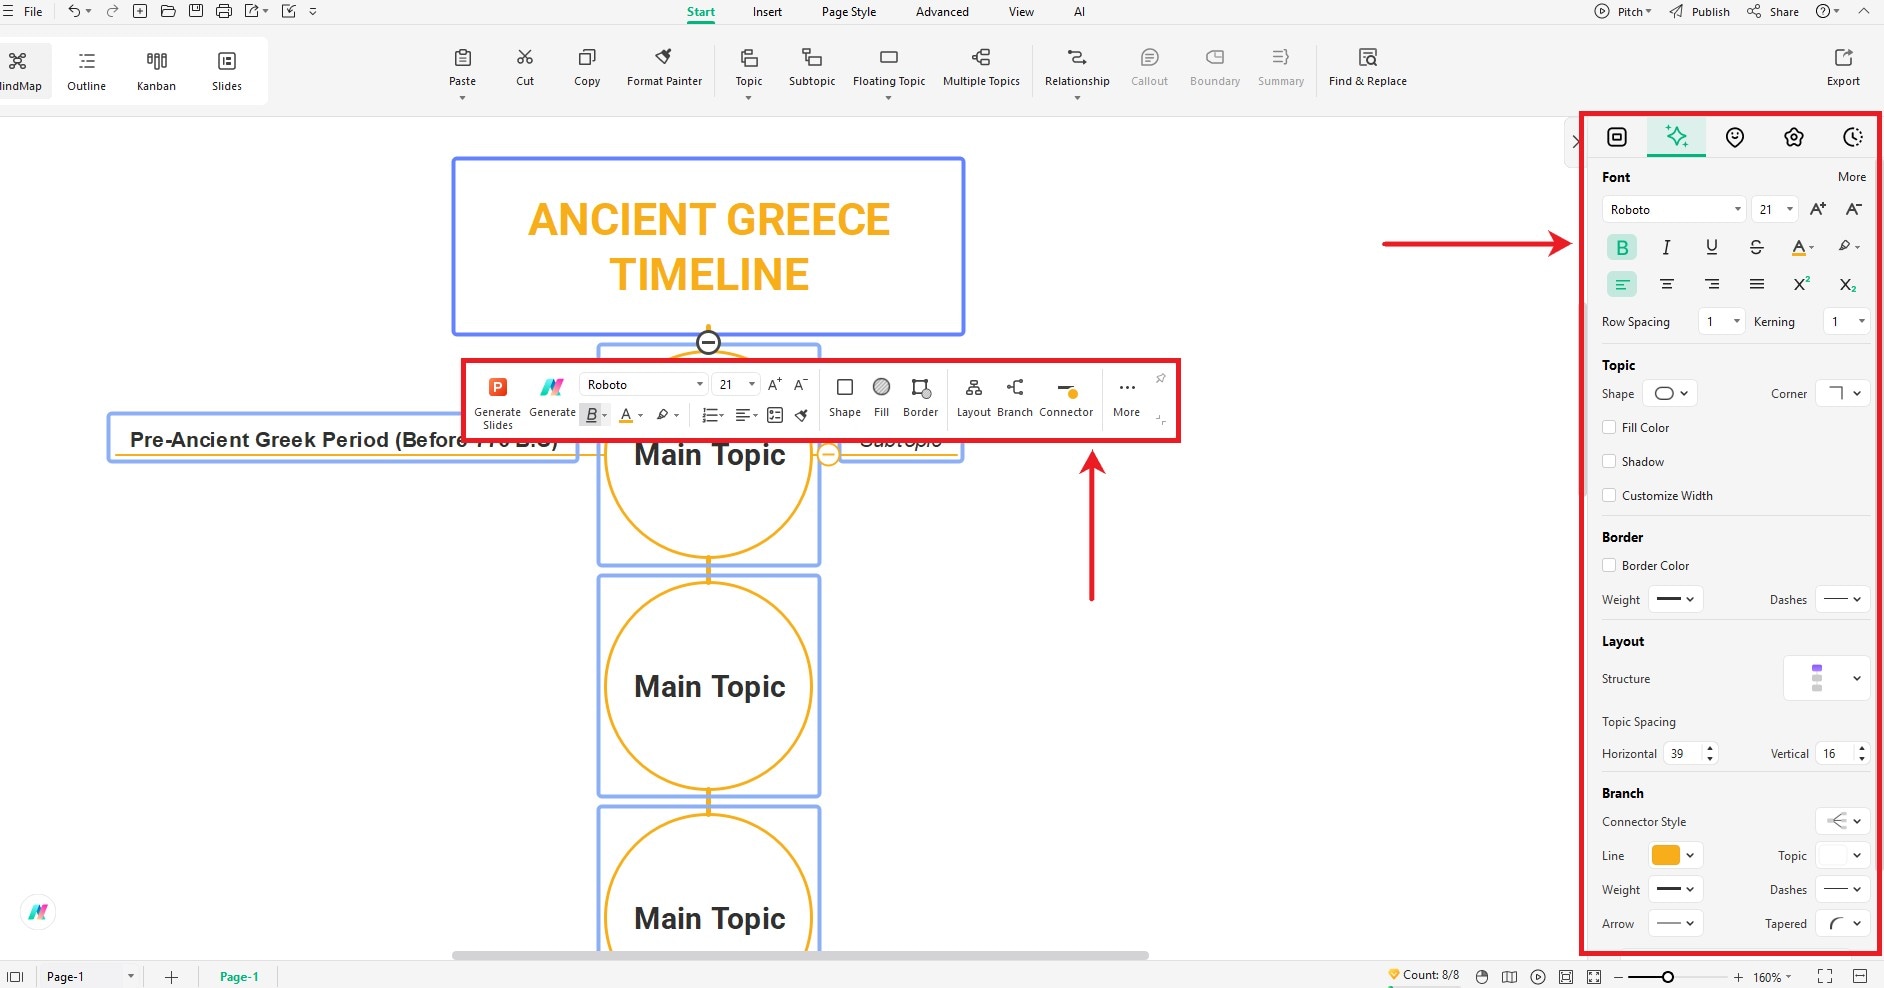Open the branch Topic color swatch
1884x988 pixels.
(x=1843, y=855)
